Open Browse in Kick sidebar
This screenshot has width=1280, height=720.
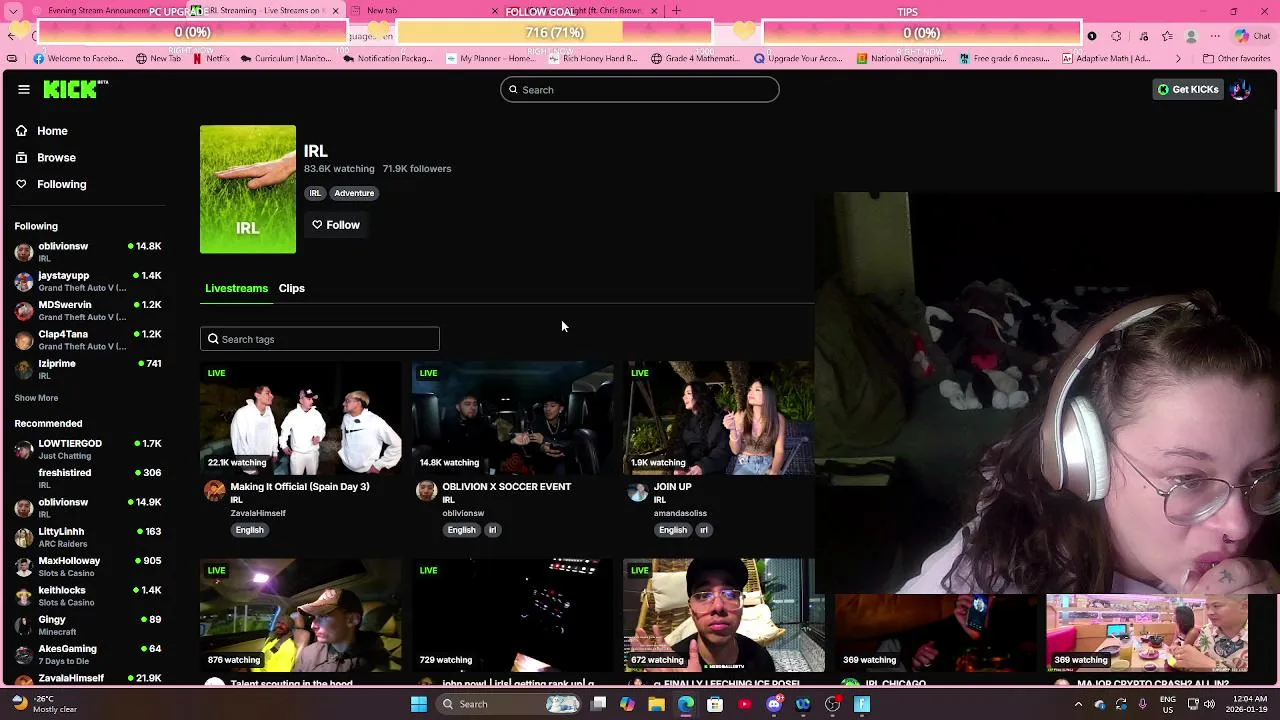pos(46,157)
